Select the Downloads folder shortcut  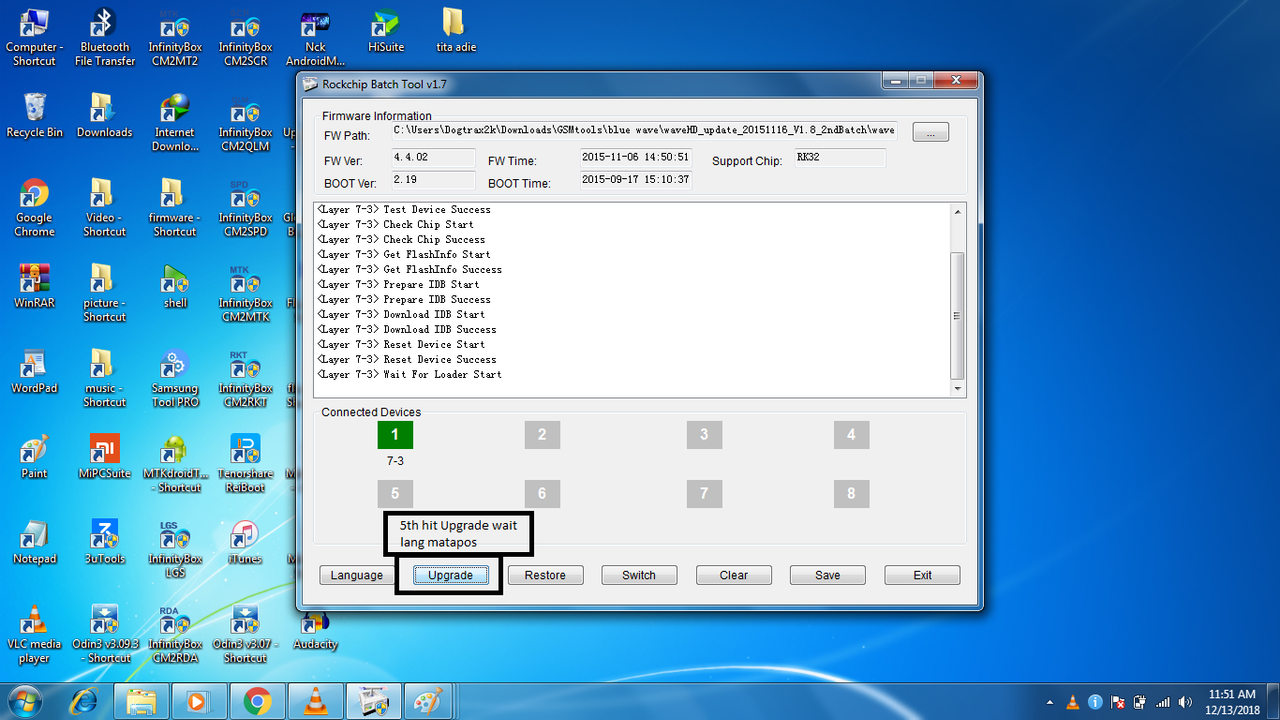pyautogui.click(x=104, y=115)
